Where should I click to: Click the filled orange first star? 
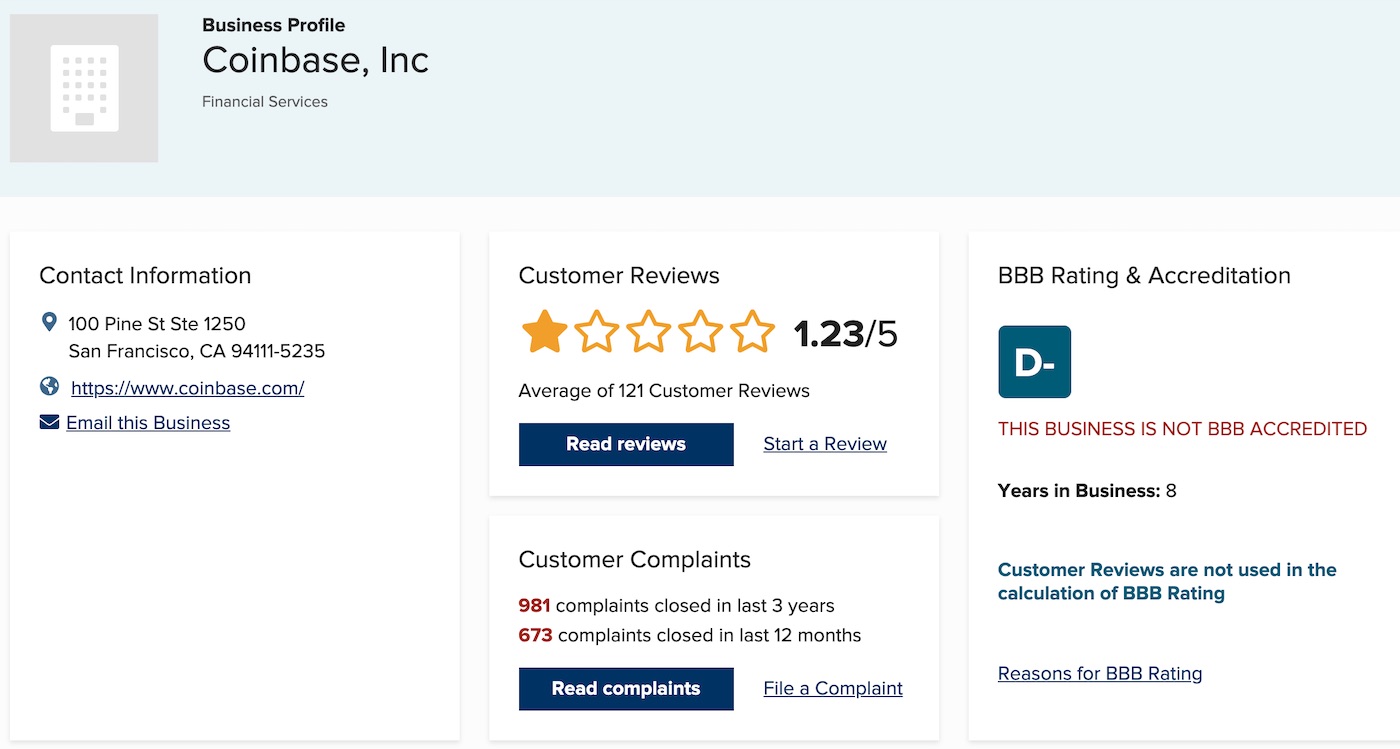coord(544,332)
